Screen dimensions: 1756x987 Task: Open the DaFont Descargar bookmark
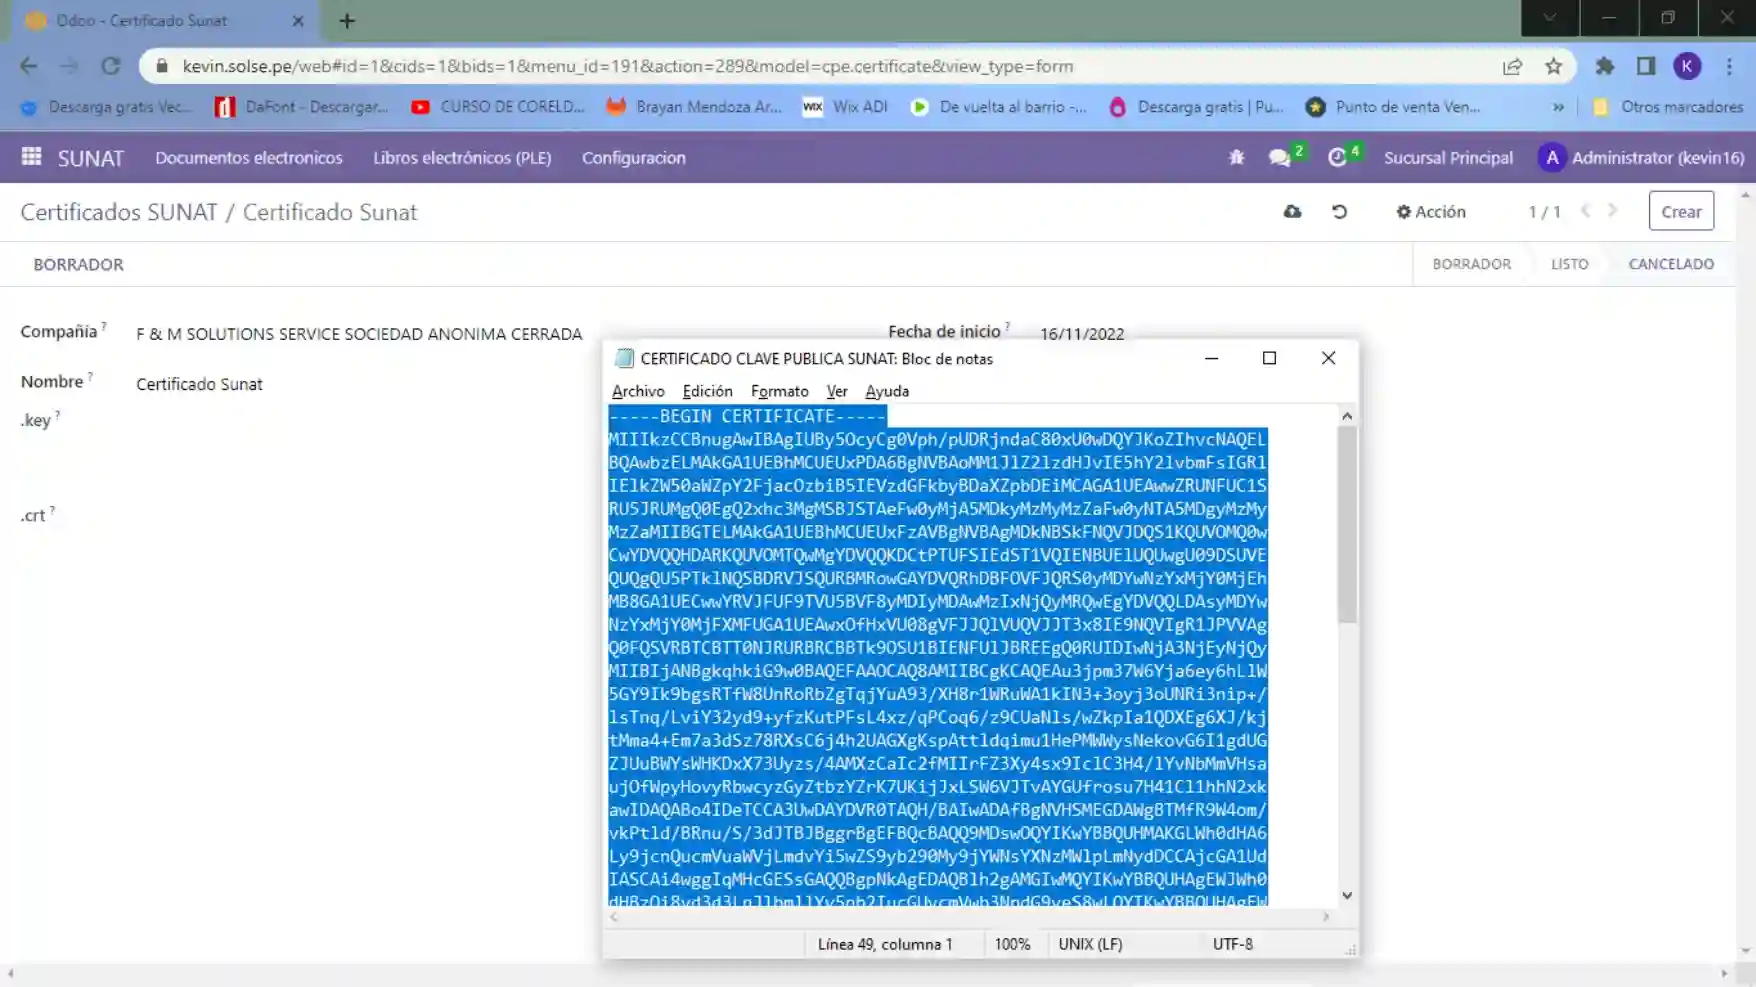point(302,107)
